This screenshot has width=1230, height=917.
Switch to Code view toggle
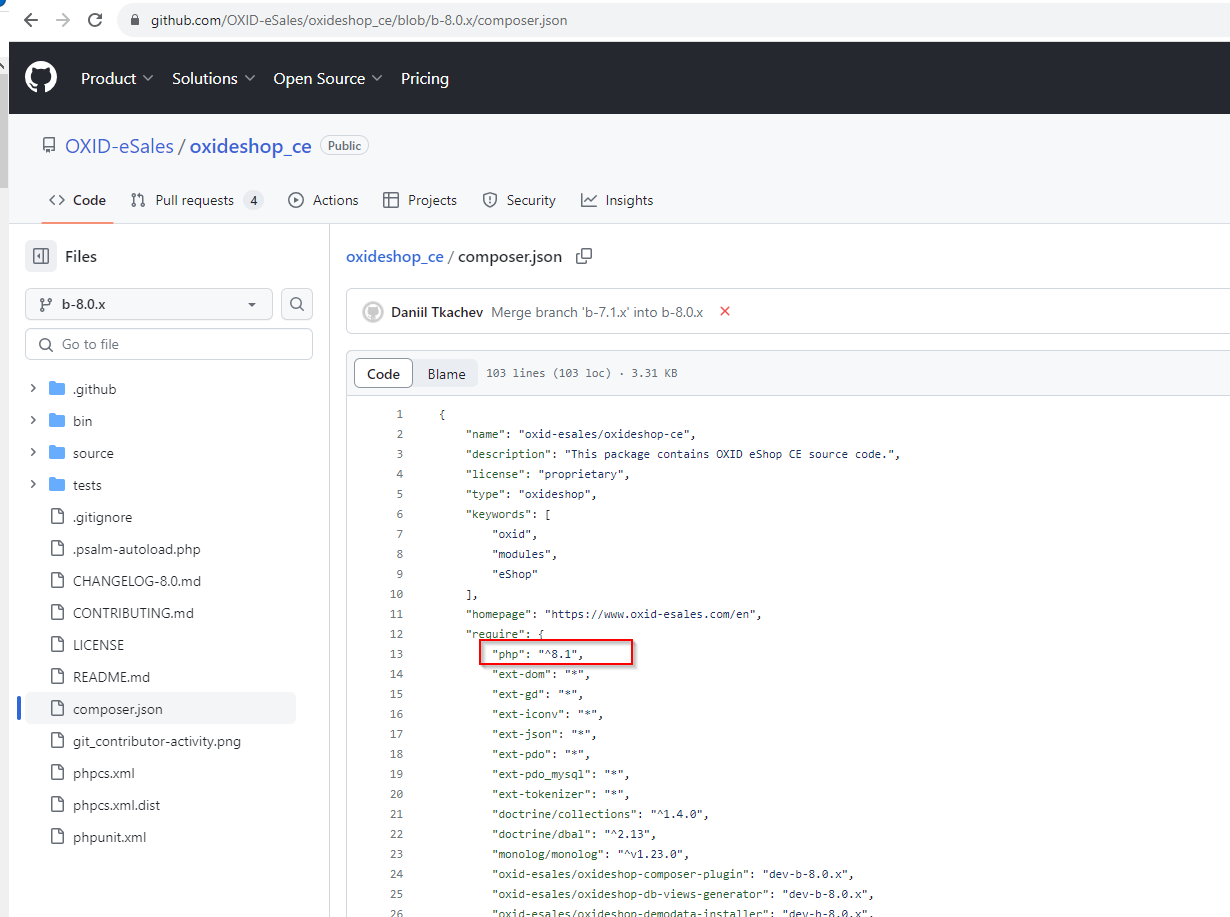(x=383, y=374)
